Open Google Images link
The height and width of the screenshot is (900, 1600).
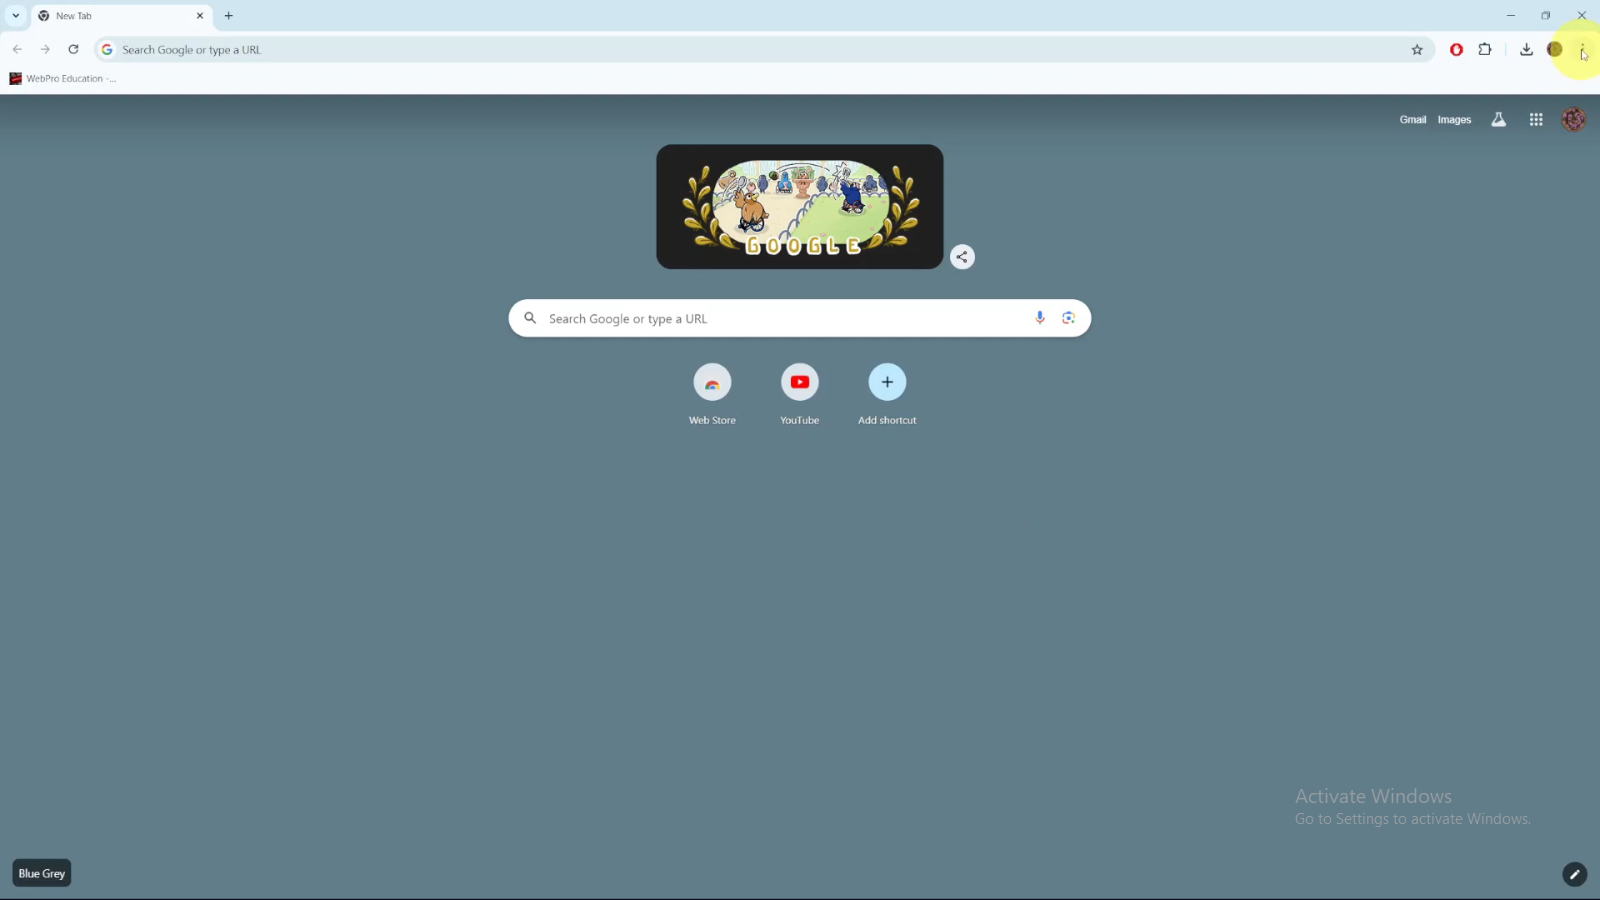1454,120
